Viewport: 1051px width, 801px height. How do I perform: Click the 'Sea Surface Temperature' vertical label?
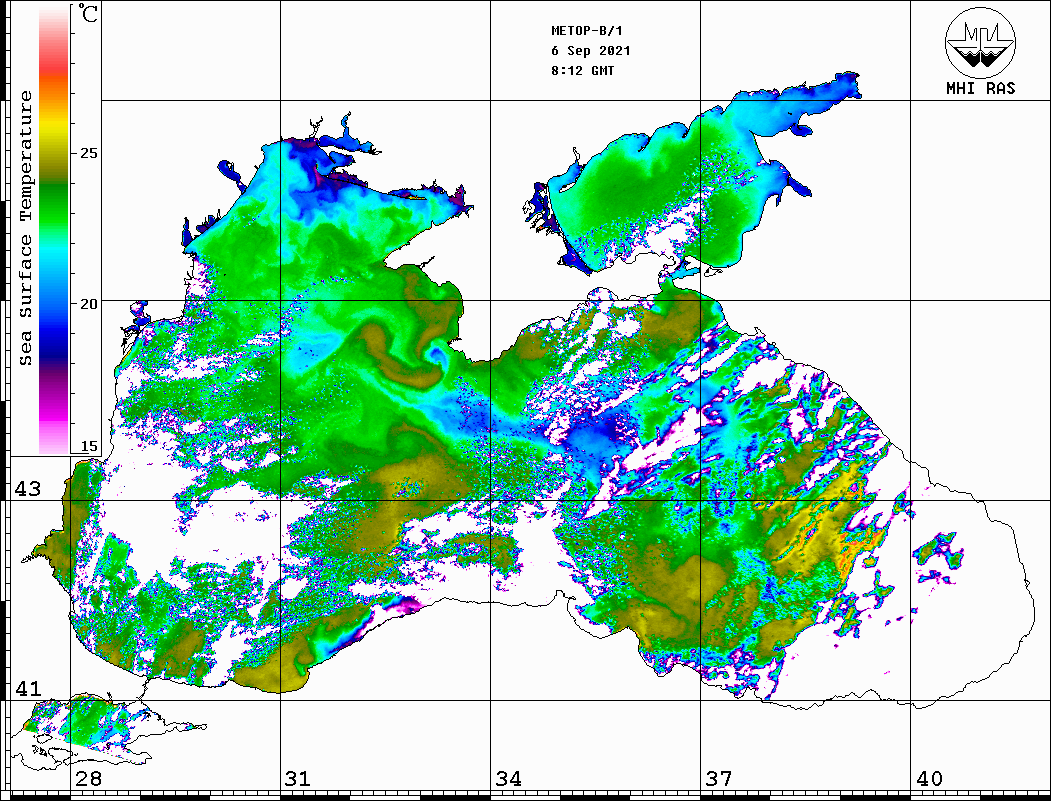(x=25, y=228)
